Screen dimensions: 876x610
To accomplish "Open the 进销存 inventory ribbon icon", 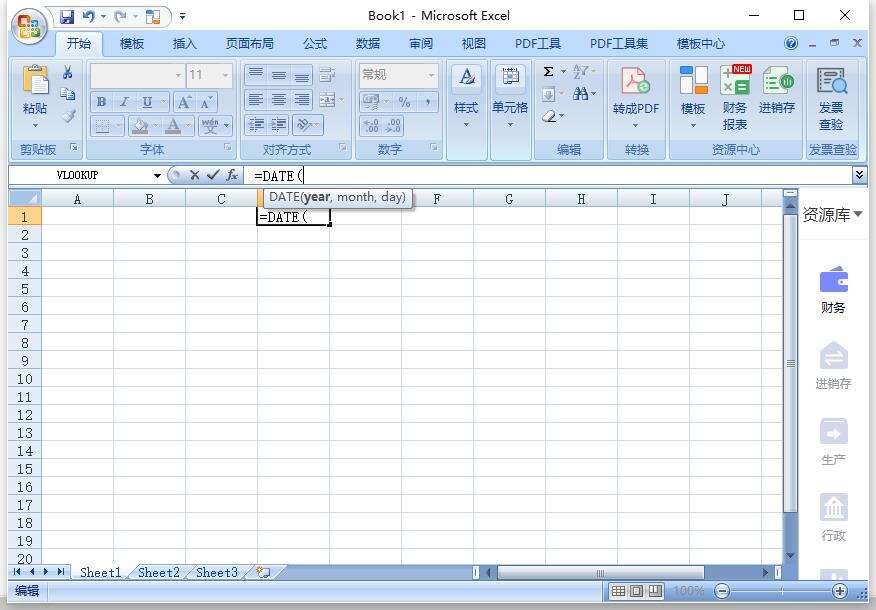I will (778, 80).
